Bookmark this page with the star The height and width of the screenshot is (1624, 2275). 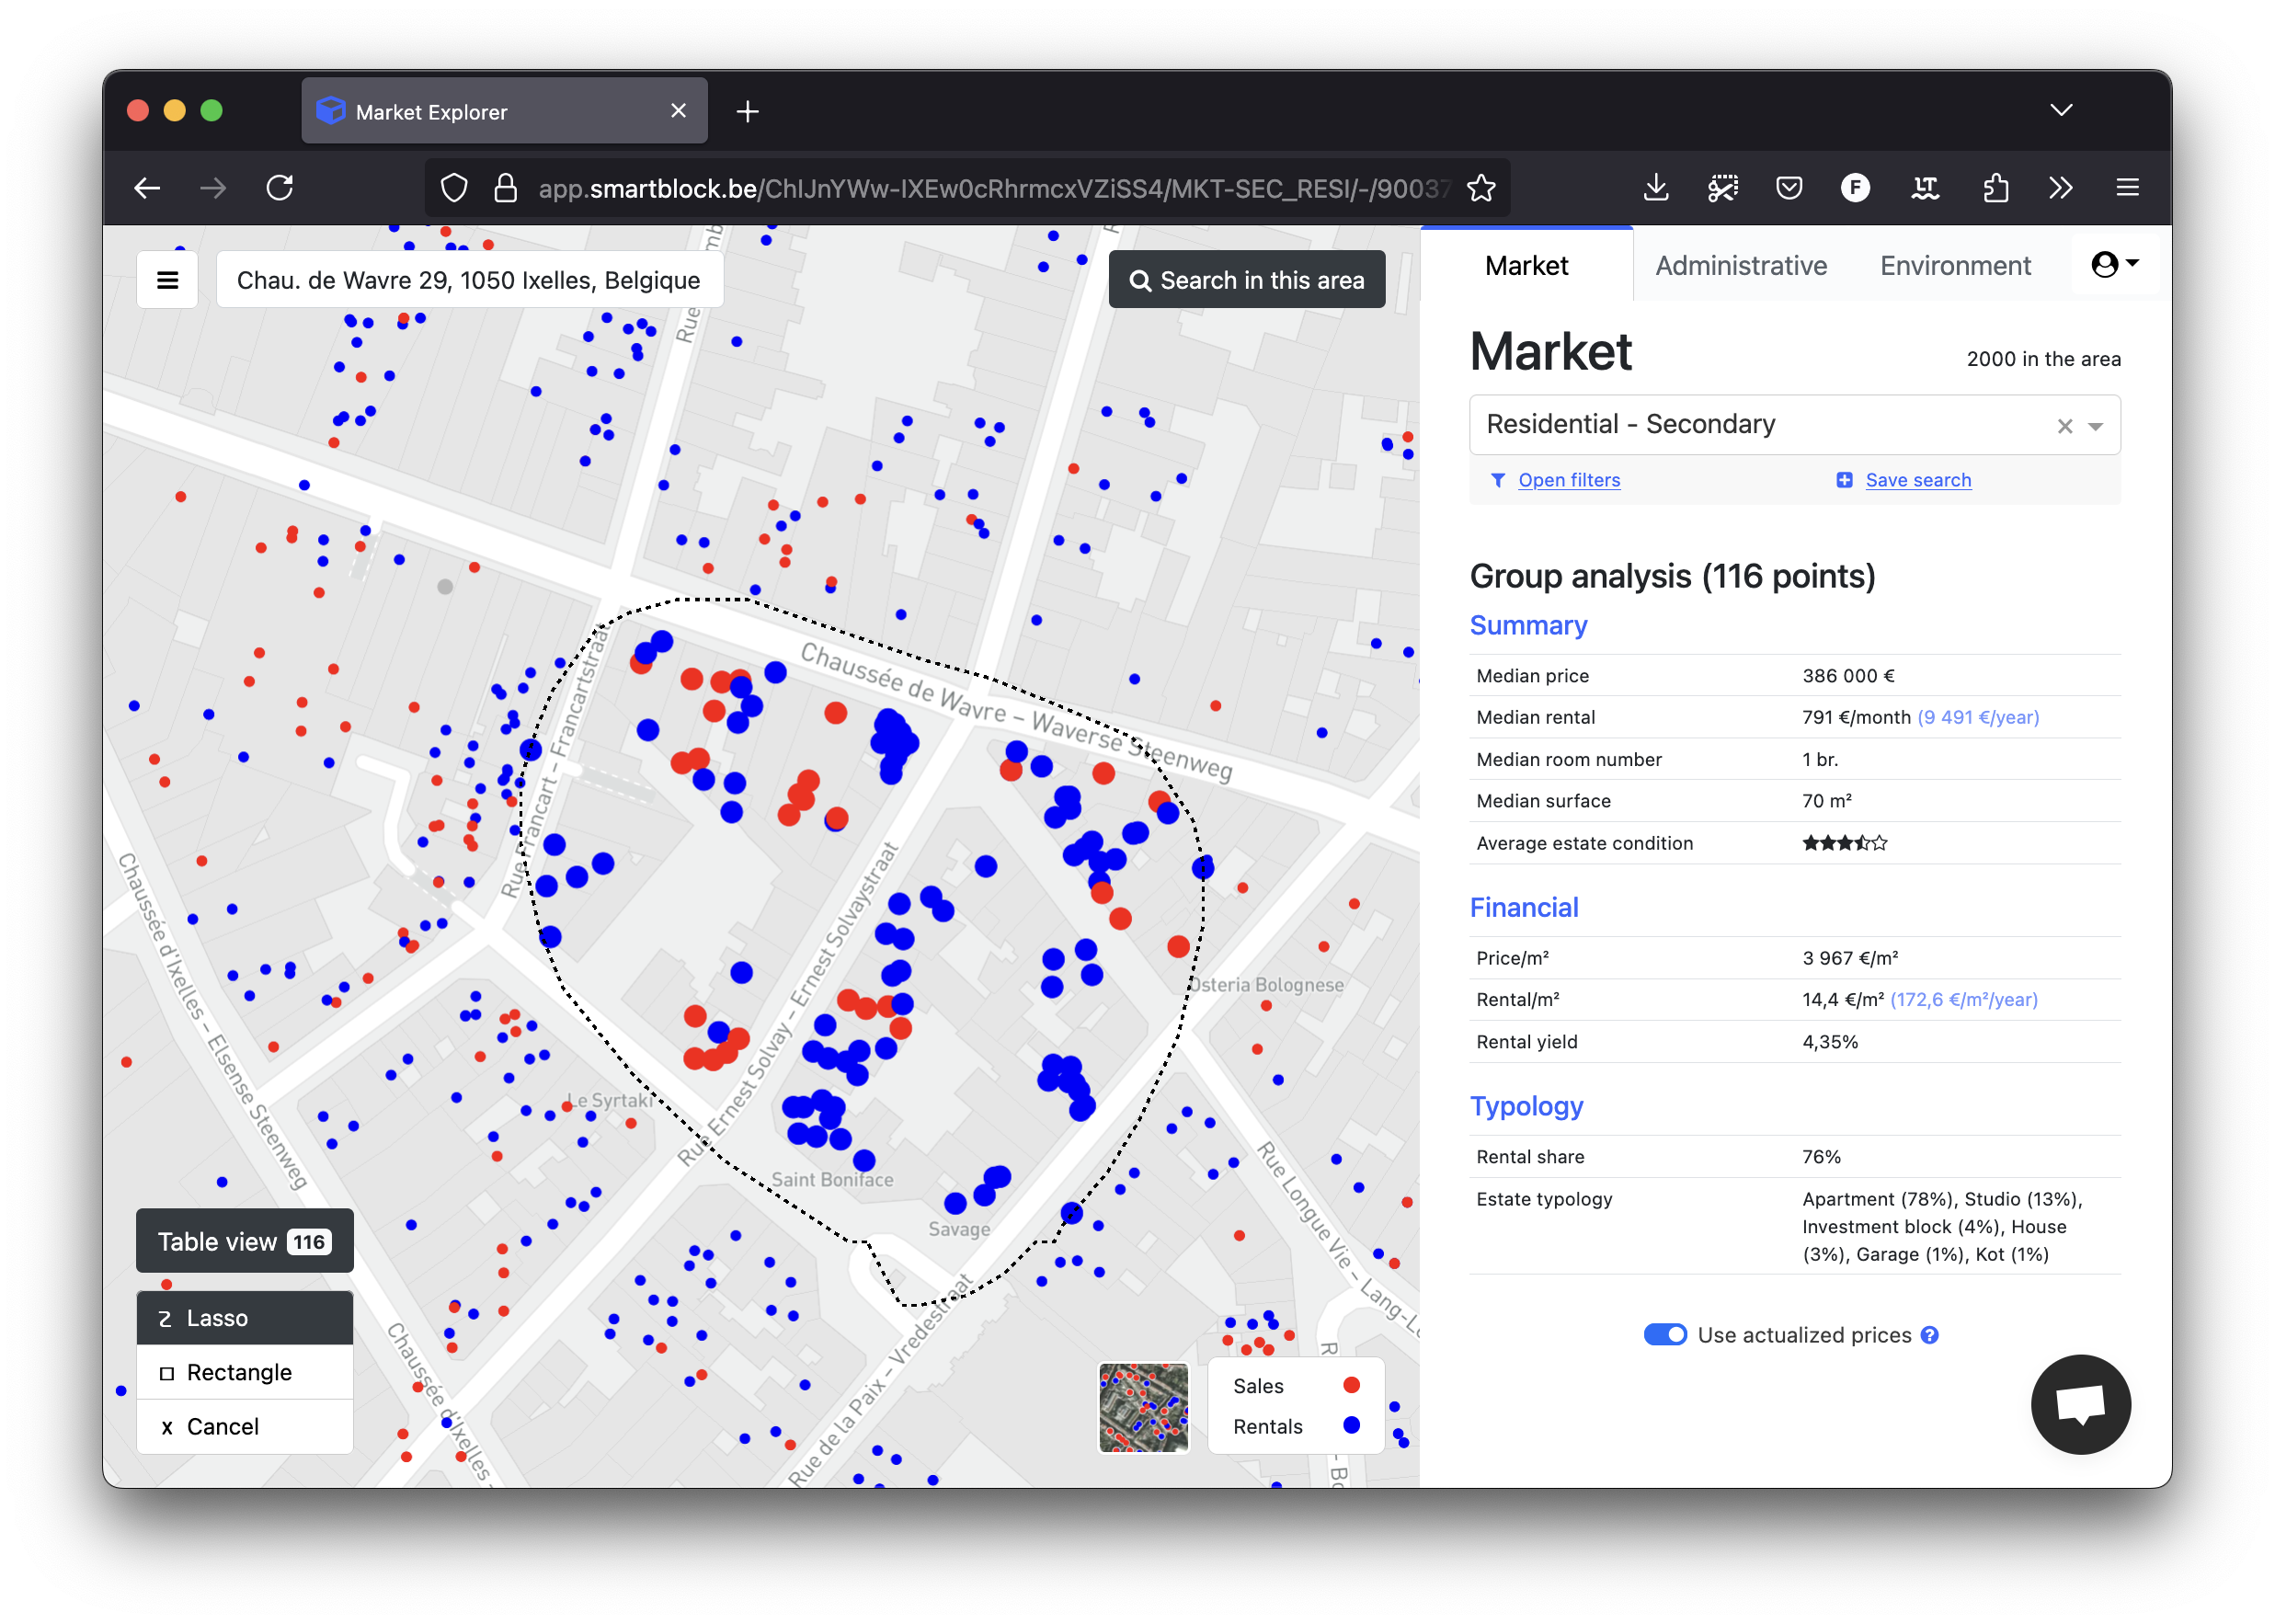pyautogui.click(x=1481, y=188)
